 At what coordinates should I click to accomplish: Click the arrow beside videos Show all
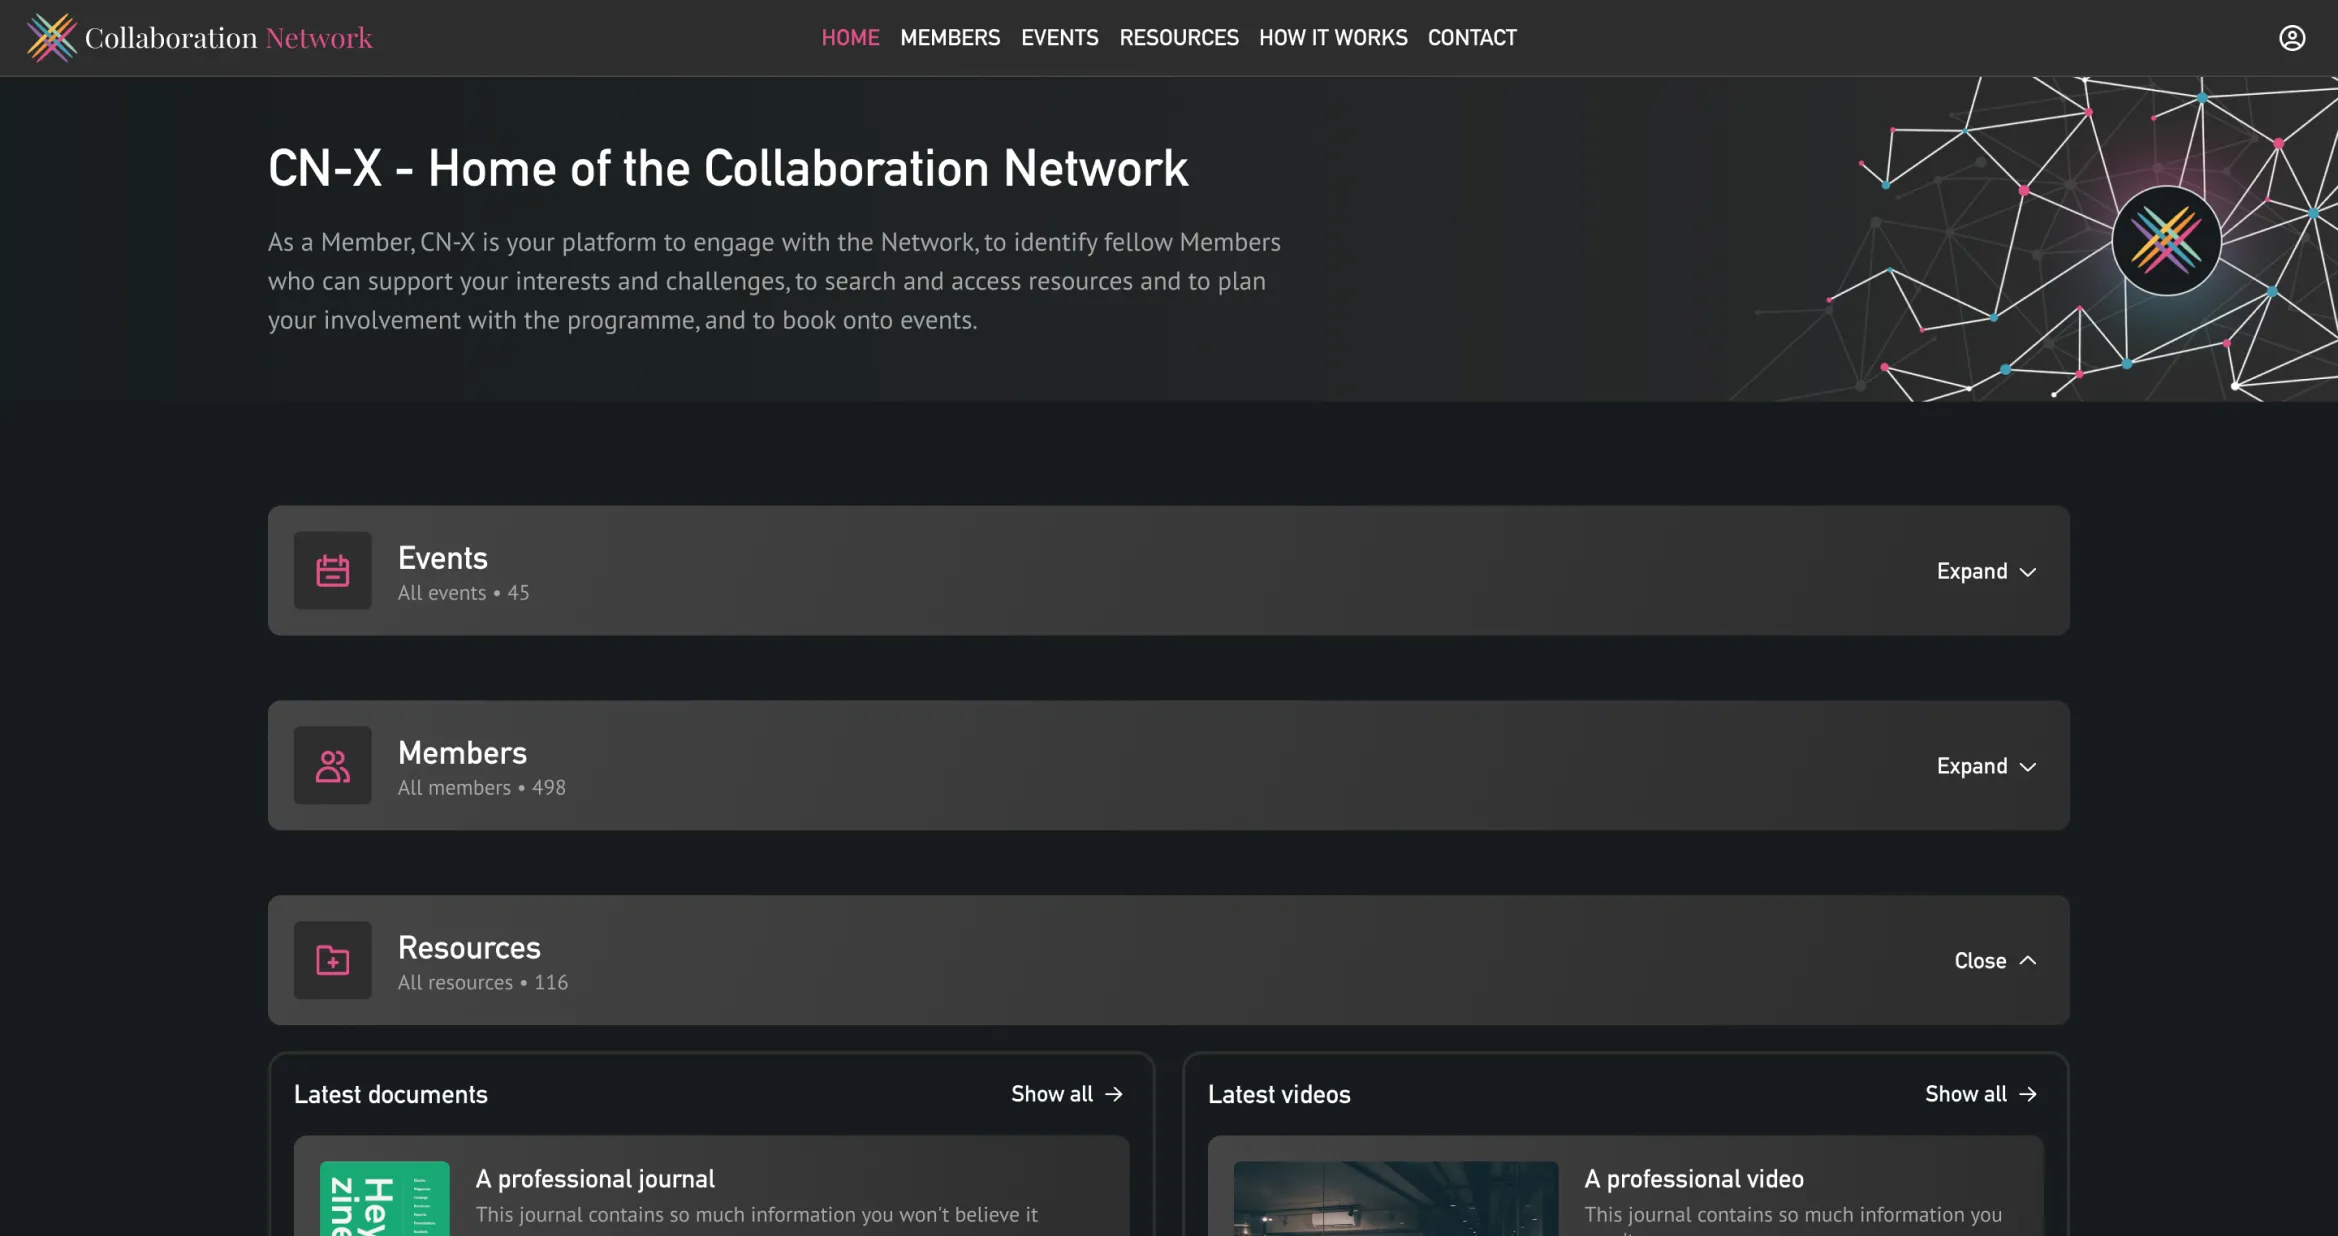pyautogui.click(x=2028, y=1094)
